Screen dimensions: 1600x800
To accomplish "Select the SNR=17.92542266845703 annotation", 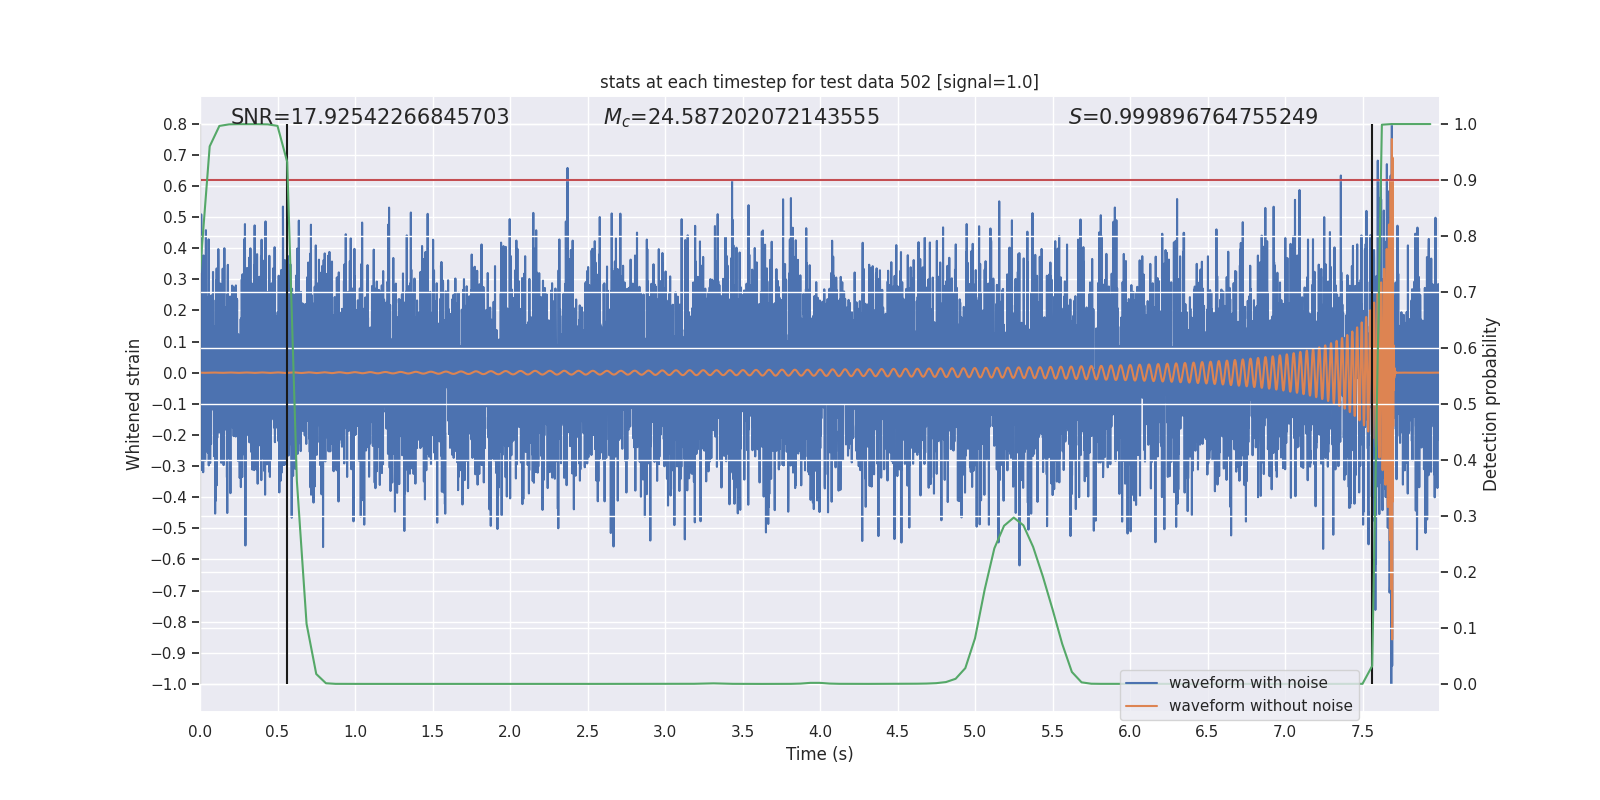I will [x=370, y=117].
